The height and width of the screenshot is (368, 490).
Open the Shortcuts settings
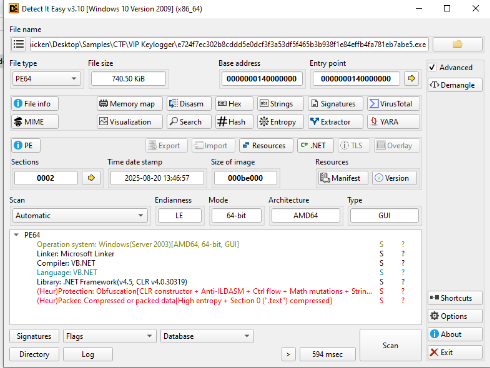pos(455,298)
